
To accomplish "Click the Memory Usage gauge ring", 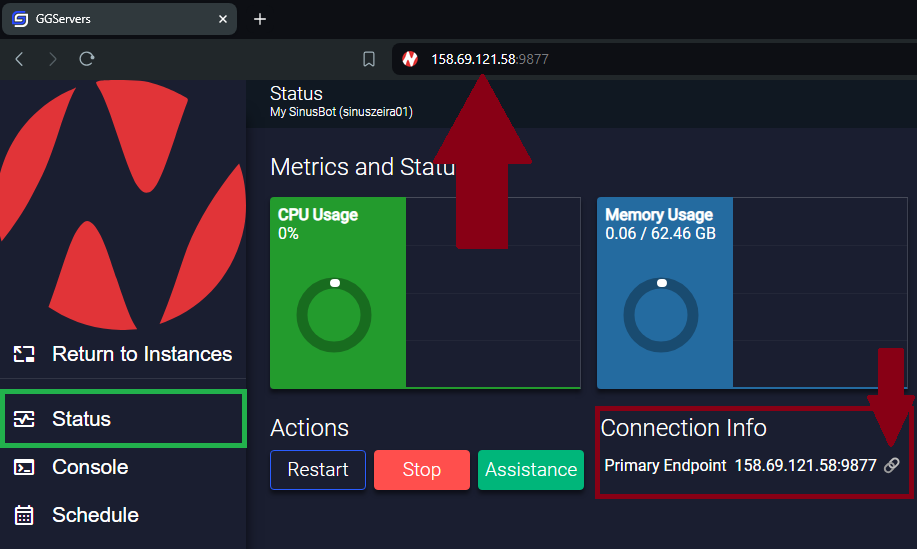I will (661, 316).
